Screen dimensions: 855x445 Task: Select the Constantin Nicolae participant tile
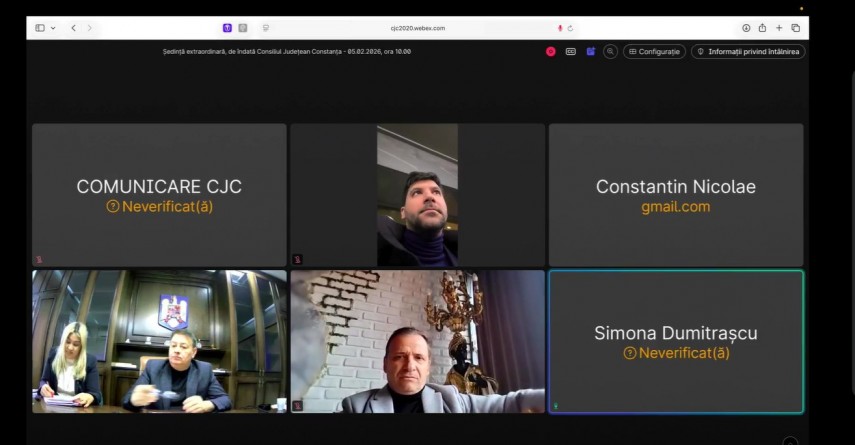(676, 195)
